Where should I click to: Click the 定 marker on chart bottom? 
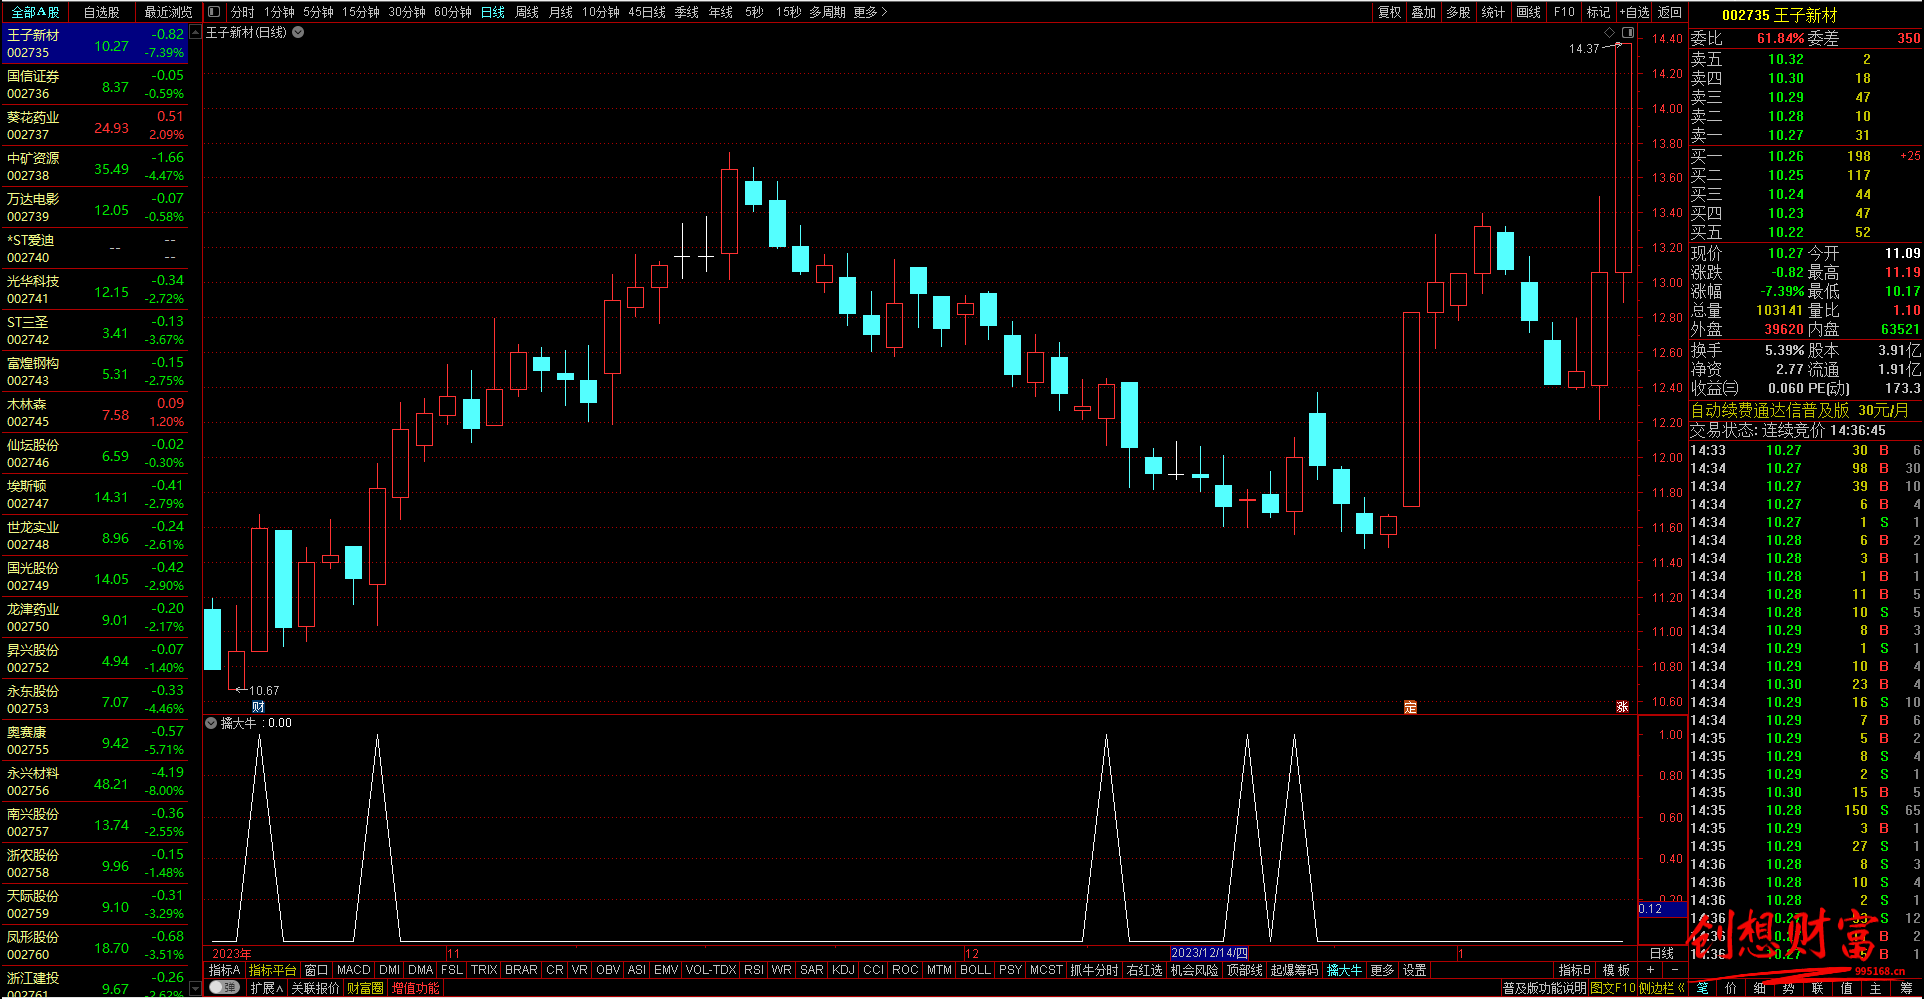click(x=1410, y=707)
